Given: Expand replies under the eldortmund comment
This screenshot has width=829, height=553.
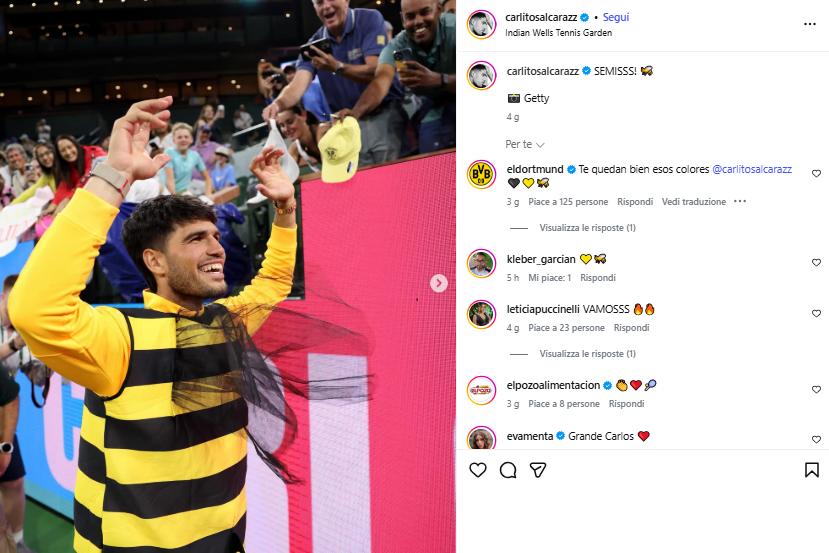Looking at the screenshot, I should [x=587, y=228].
